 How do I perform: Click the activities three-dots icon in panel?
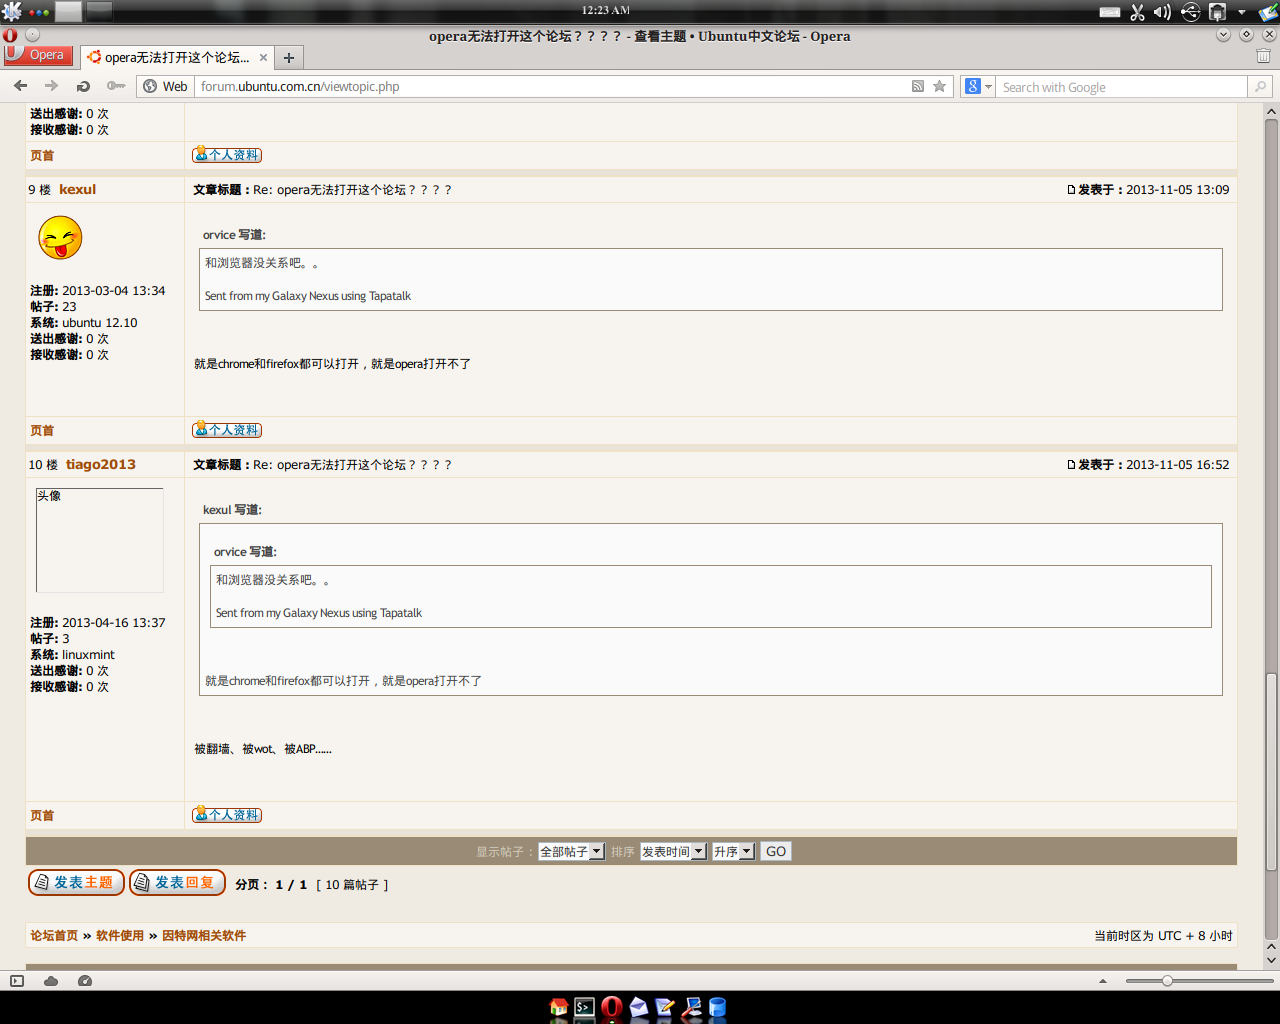[39, 12]
